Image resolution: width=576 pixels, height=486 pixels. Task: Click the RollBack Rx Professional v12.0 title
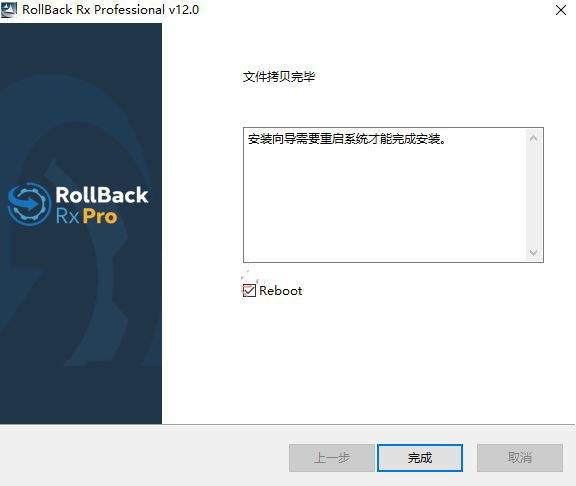pos(111,10)
